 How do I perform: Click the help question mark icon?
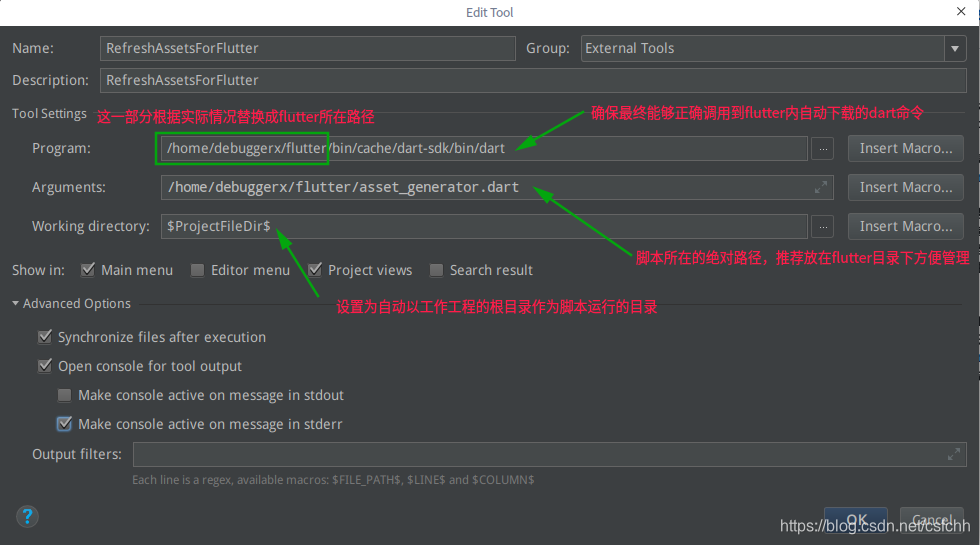pos(27,516)
